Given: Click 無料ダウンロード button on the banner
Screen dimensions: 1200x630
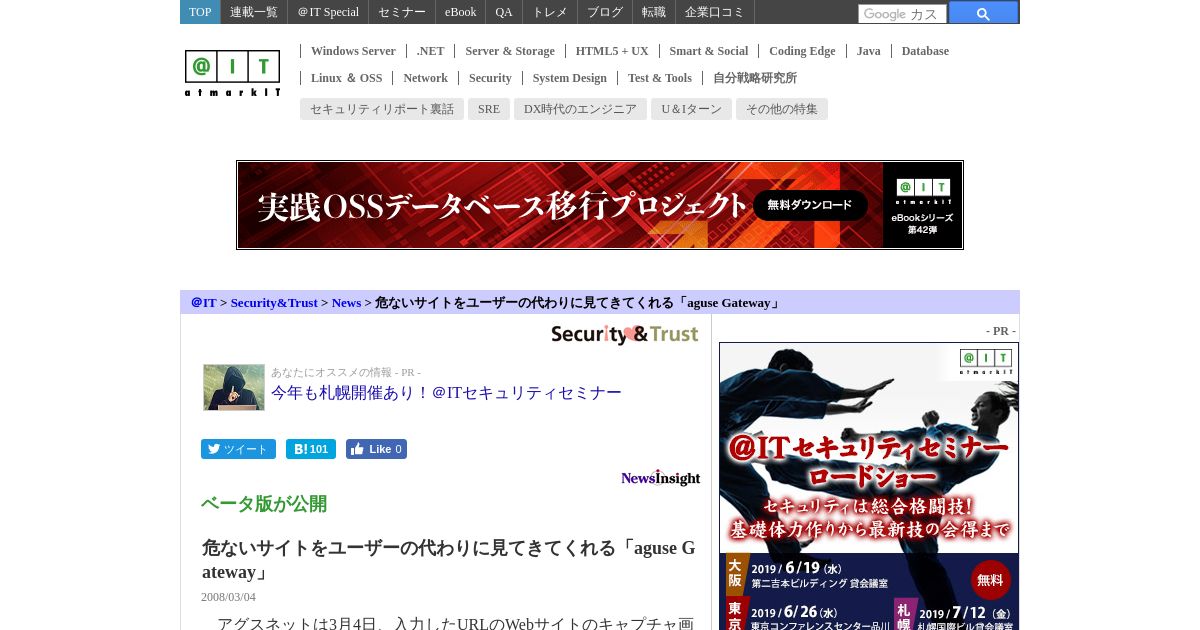Looking at the screenshot, I should (x=810, y=205).
